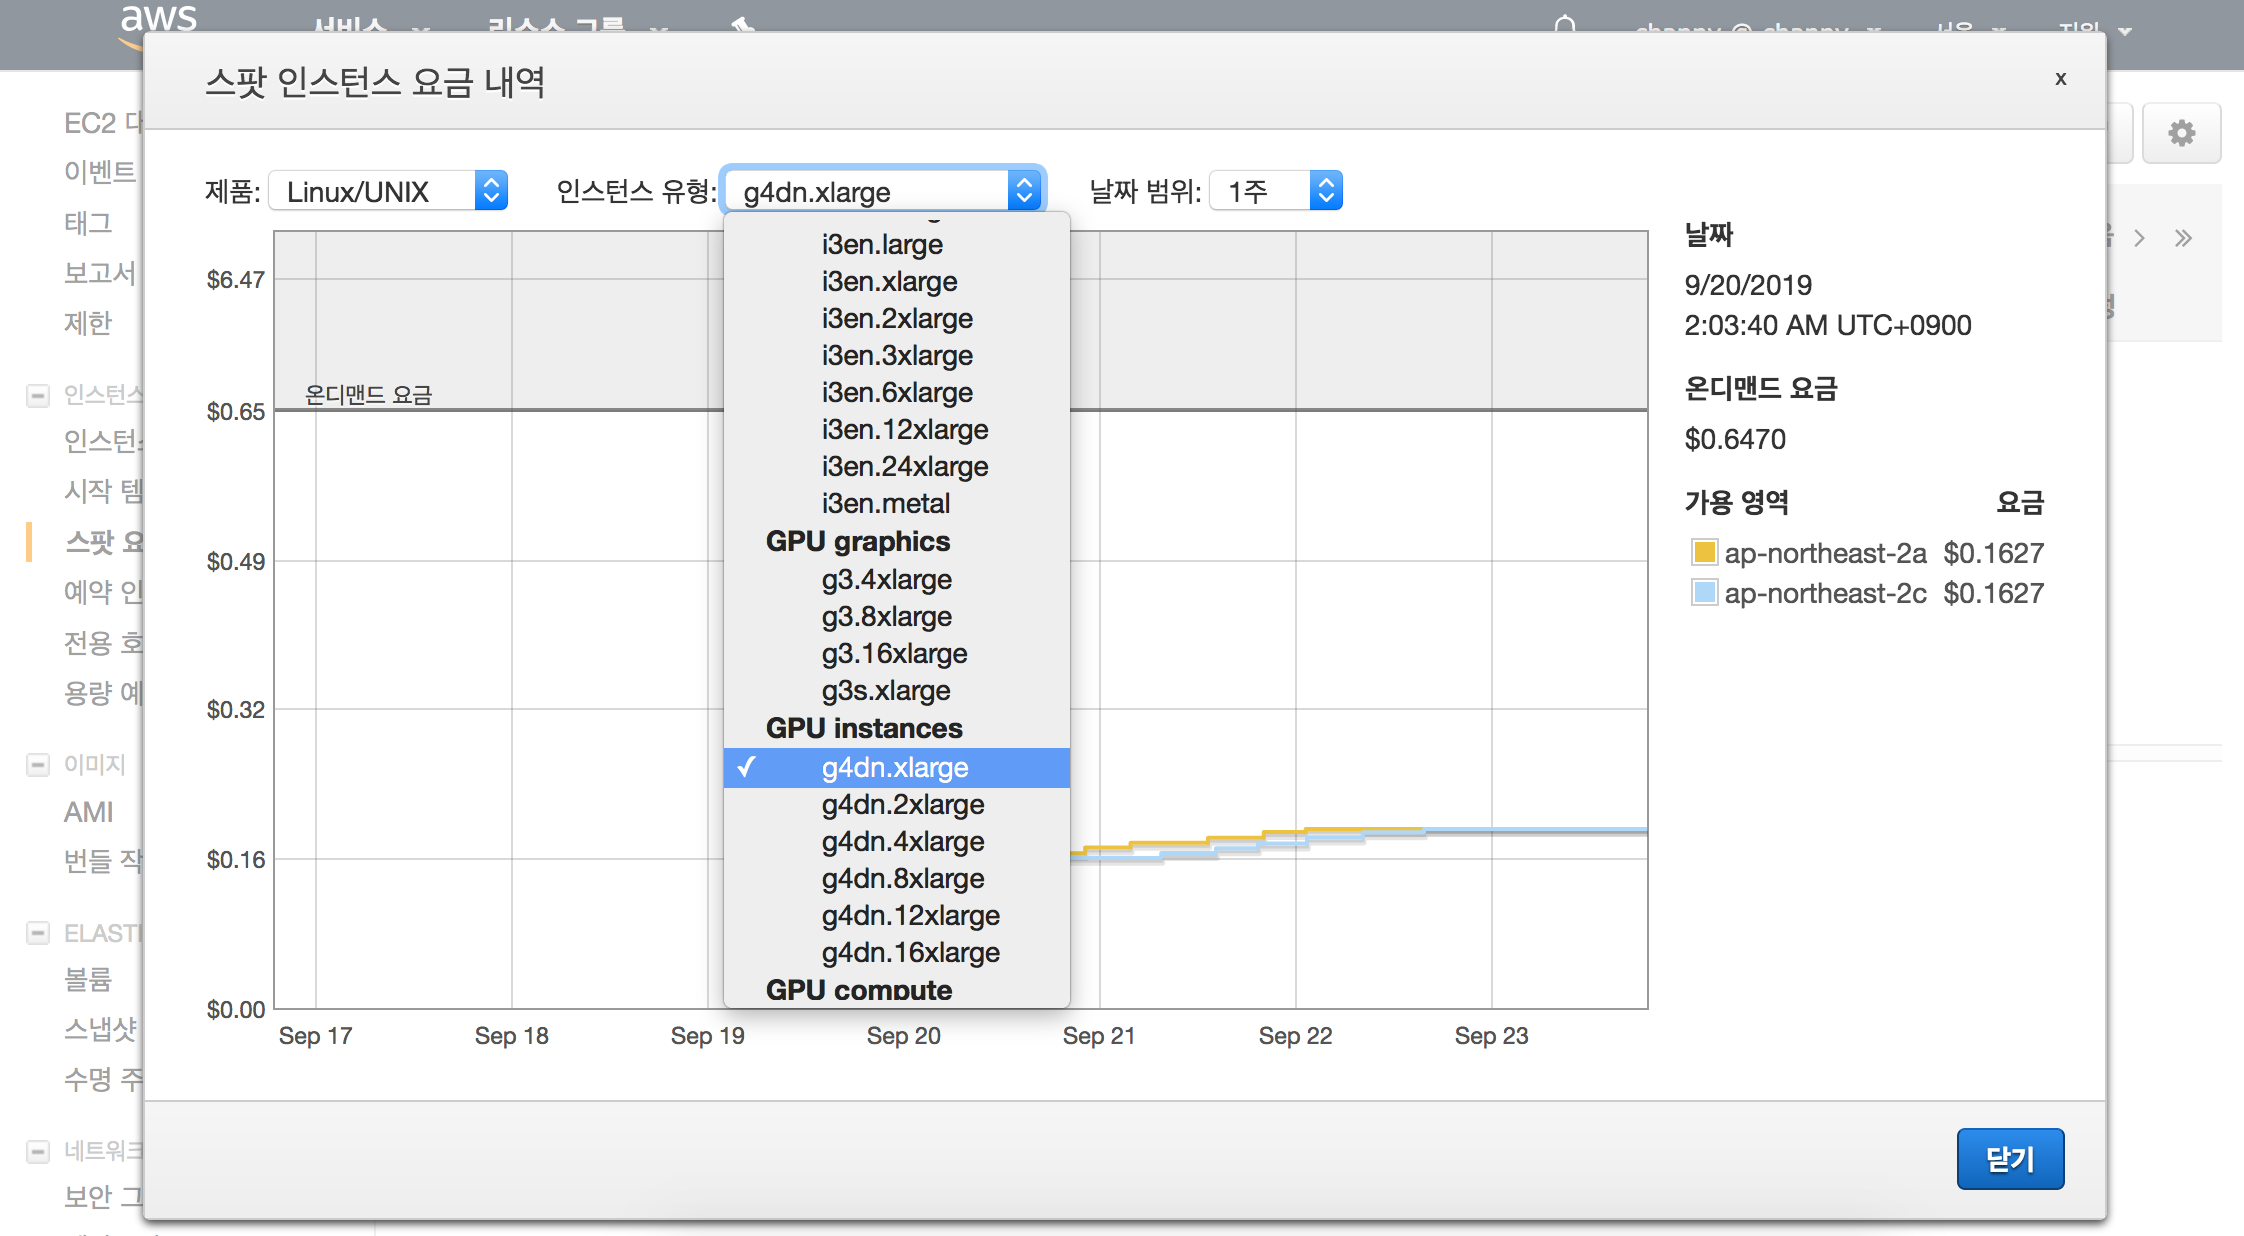This screenshot has width=2244, height=1236.
Task: Click the ap-northeast-2a yellow color swatch
Action: coord(1704,552)
